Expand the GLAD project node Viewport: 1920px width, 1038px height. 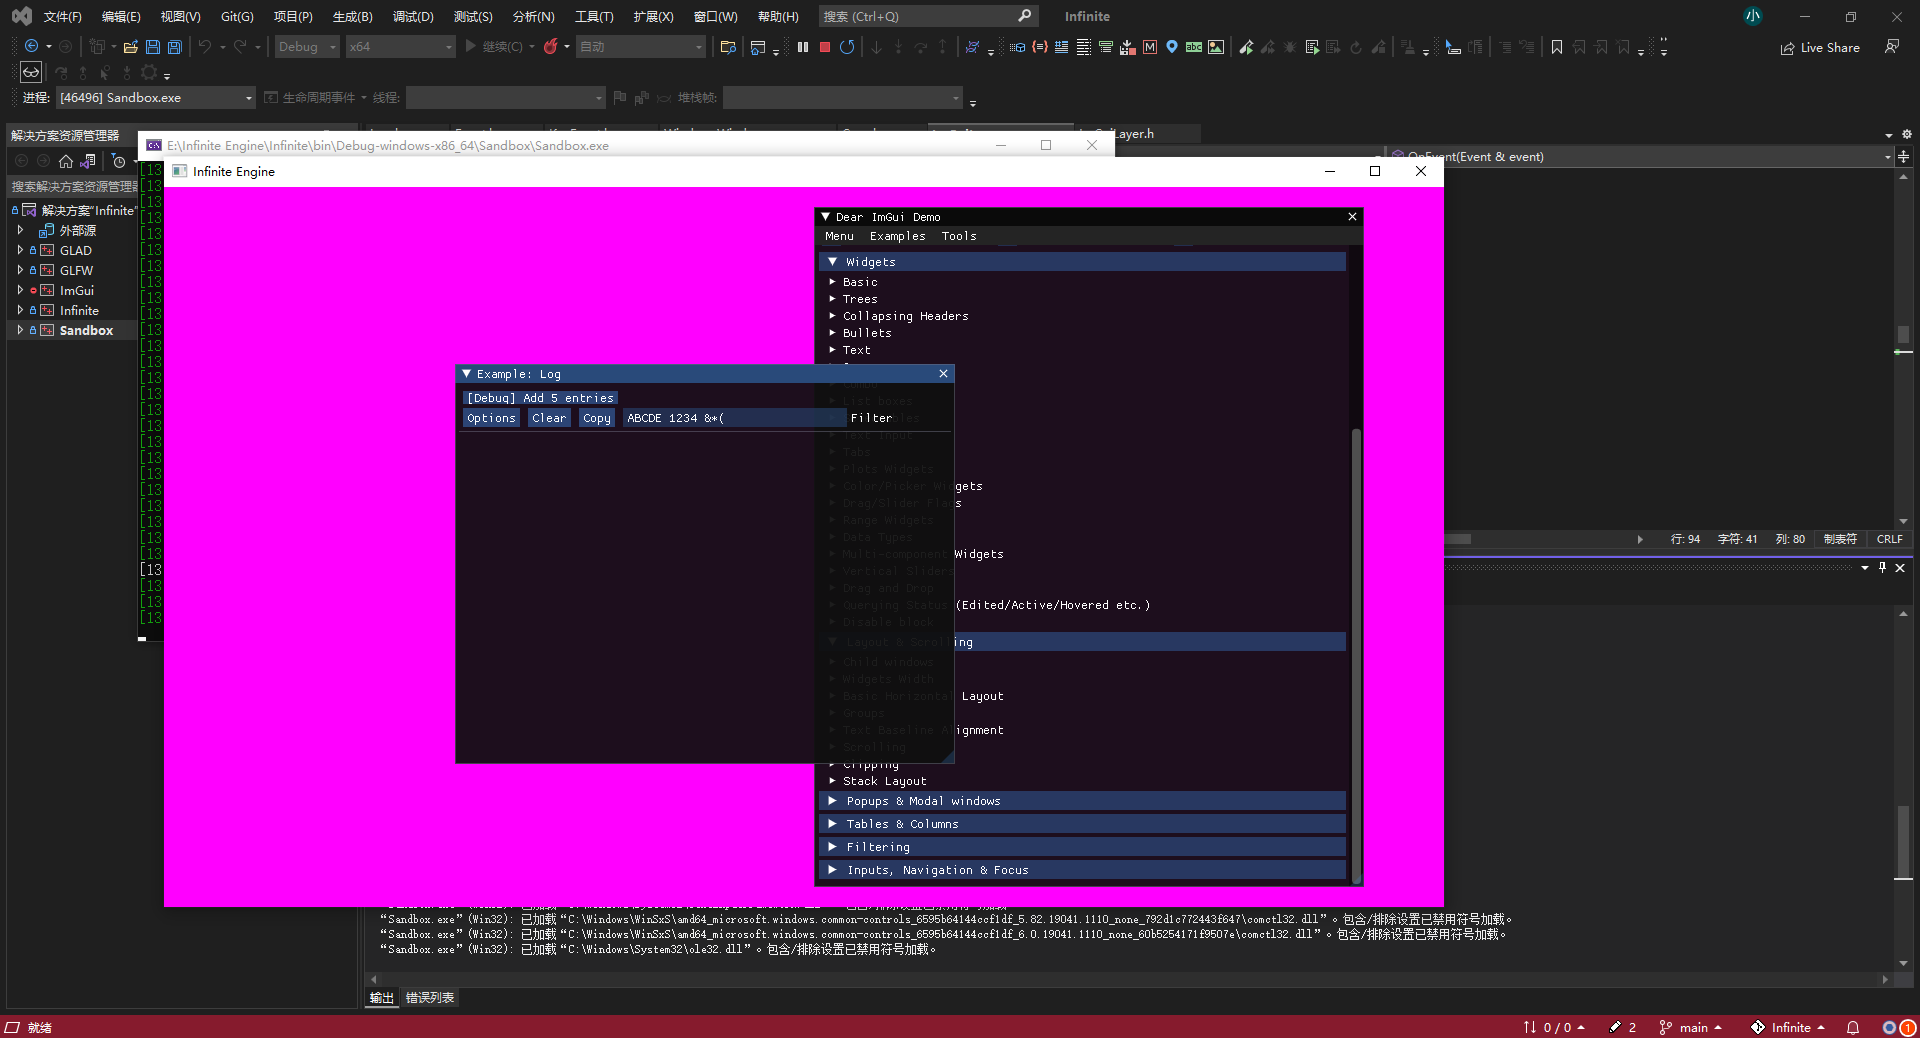(20, 250)
